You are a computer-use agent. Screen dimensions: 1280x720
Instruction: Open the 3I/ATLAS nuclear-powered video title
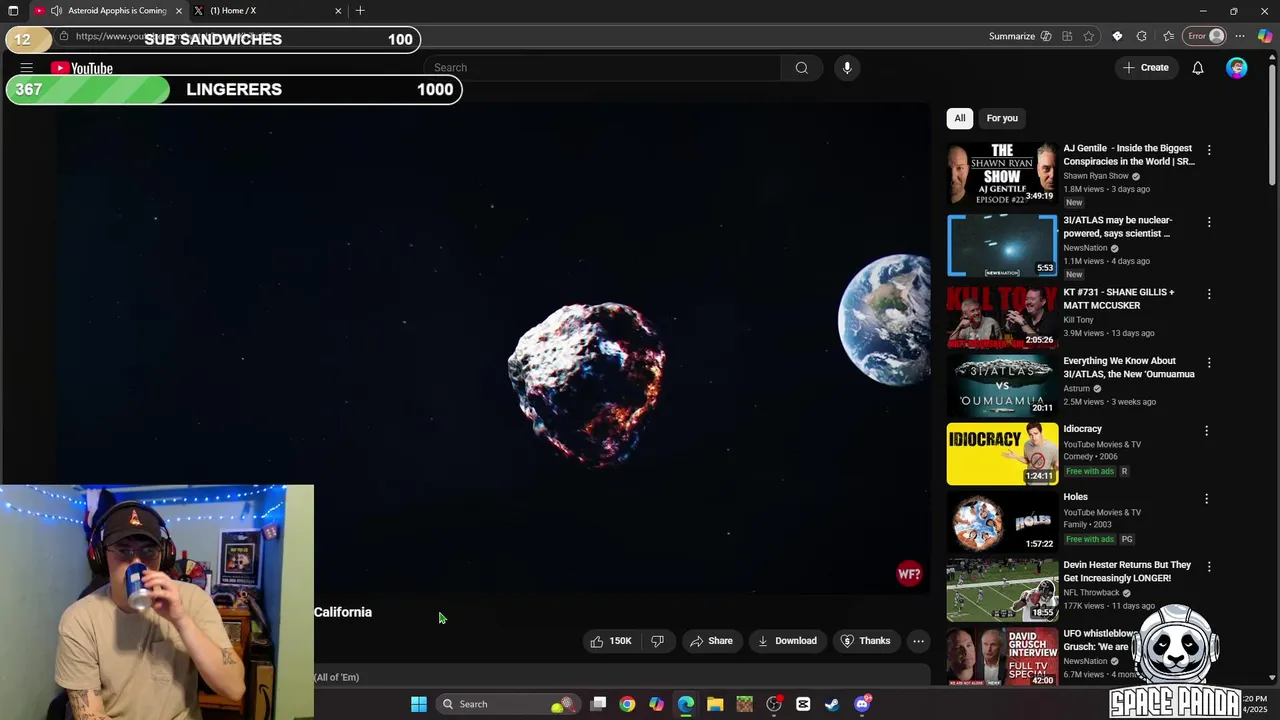click(1118, 227)
